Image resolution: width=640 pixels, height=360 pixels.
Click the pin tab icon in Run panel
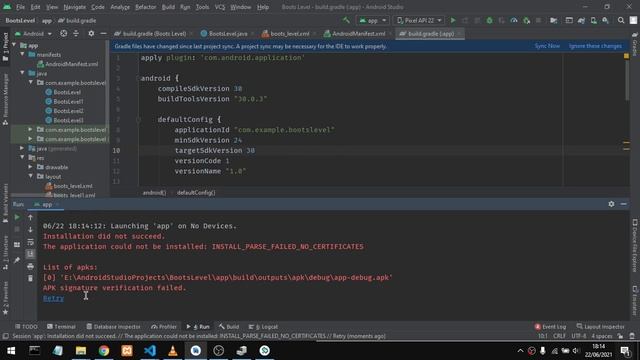pyautogui.click(x=17, y=260)
